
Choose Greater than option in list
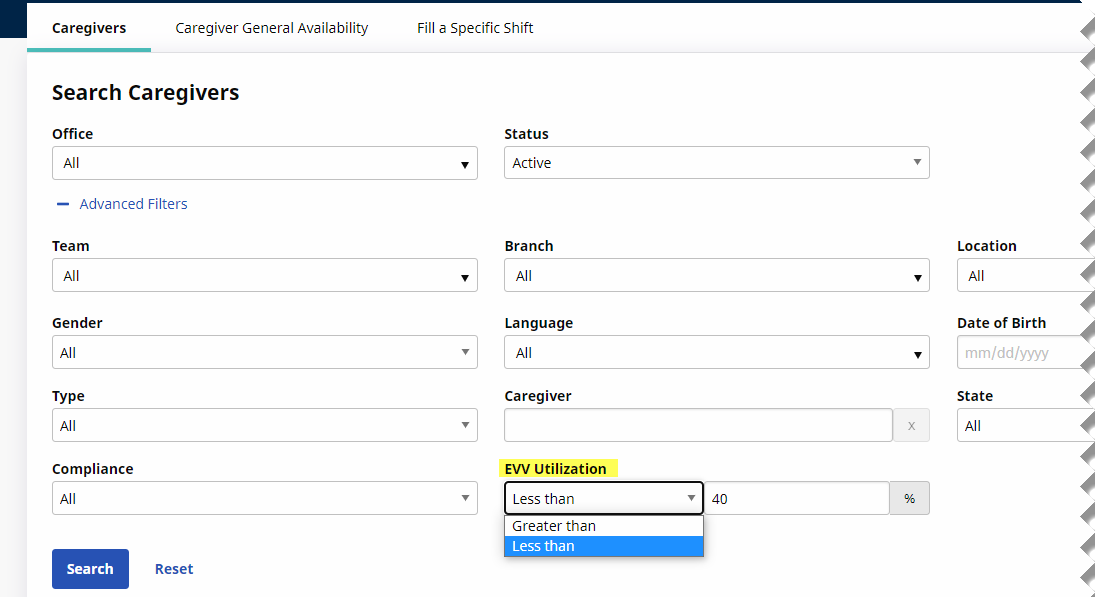[x=554, y=526]
